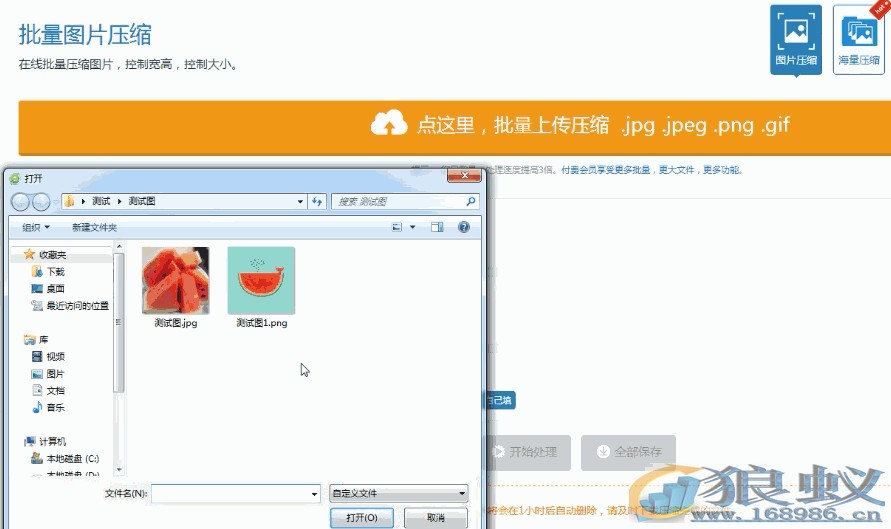Click the orange batch upload banner
The image size is (891, 529).
coord(455,127)
